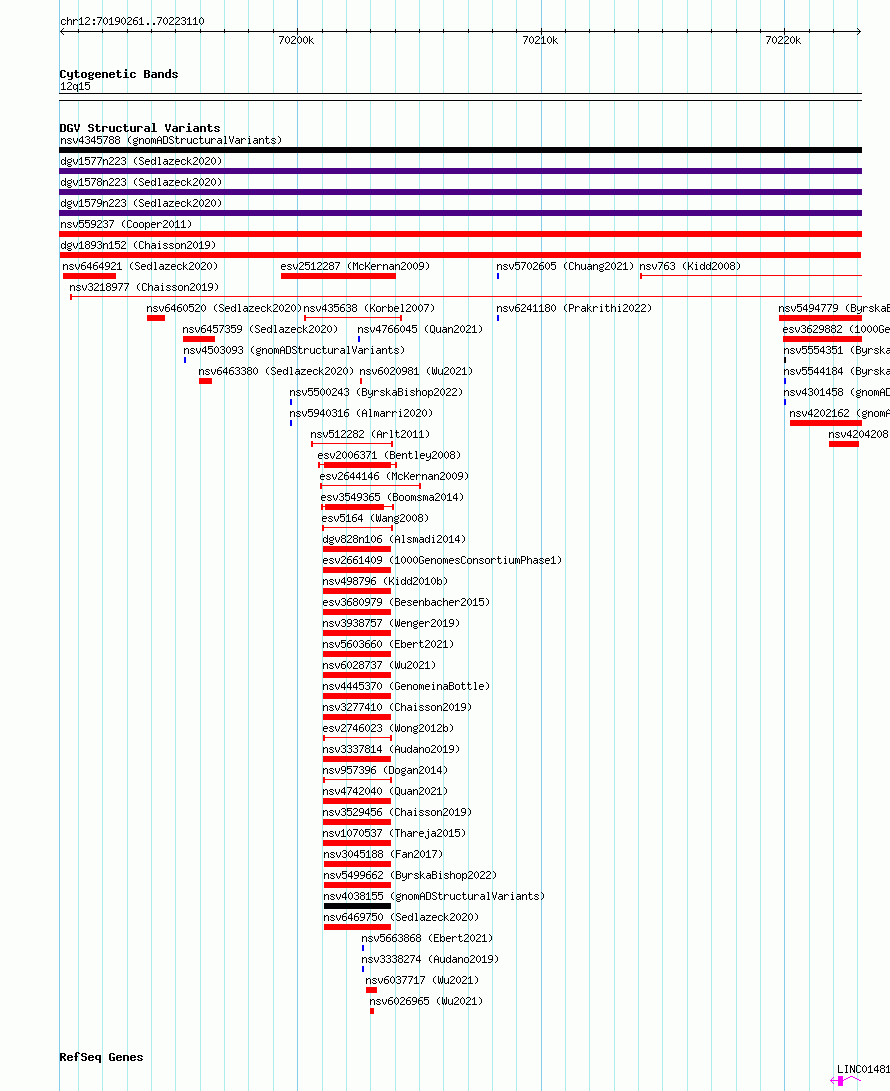Open nsv4742040 Quan2021 variant
This screenshot has width=890, height=1091.
pos(386,791)
